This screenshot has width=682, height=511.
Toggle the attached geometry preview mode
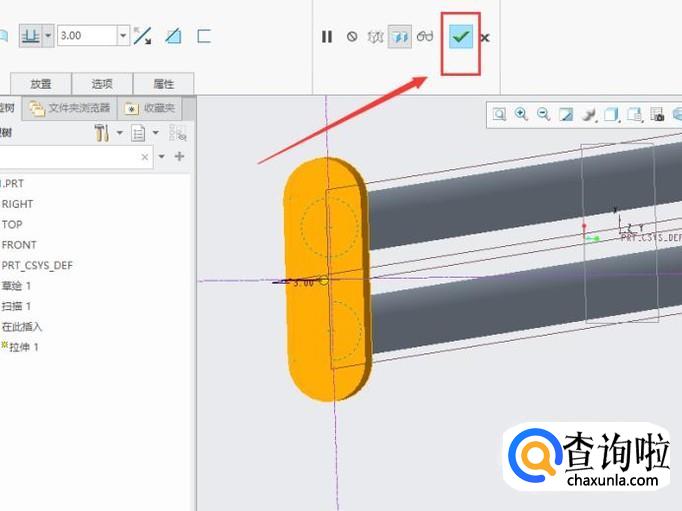(x=400, y=37)
